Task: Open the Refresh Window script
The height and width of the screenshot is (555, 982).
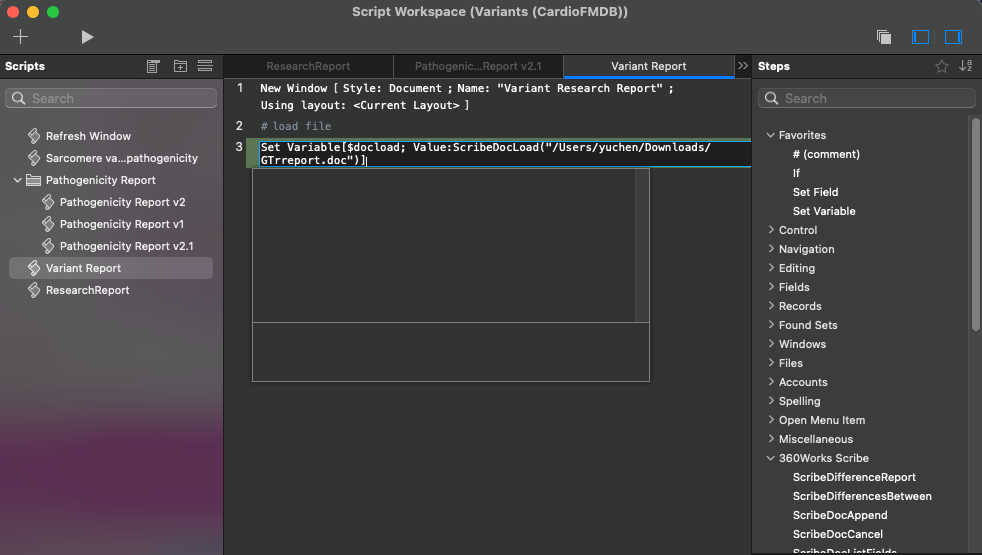Action: click(x=88, y=136)
